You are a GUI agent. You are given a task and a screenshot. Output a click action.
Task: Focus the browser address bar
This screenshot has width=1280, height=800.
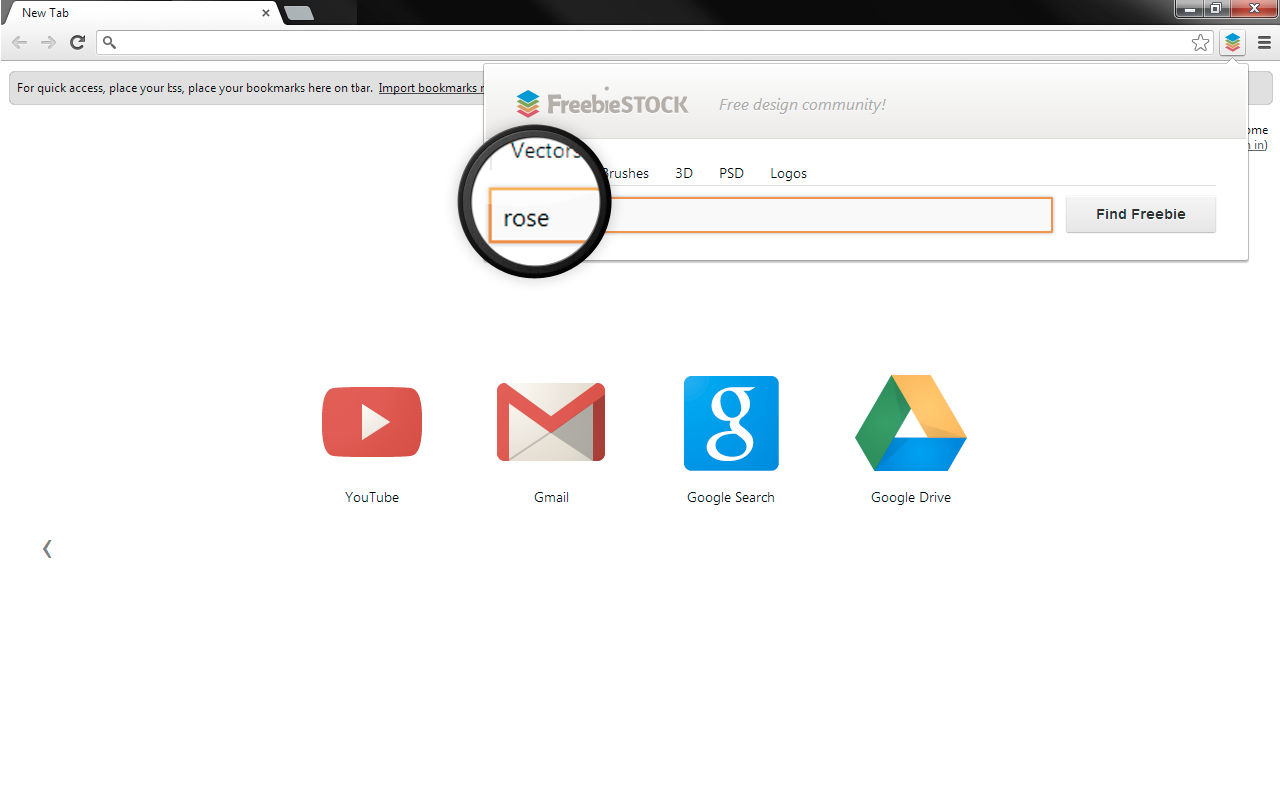click(656, 42)
